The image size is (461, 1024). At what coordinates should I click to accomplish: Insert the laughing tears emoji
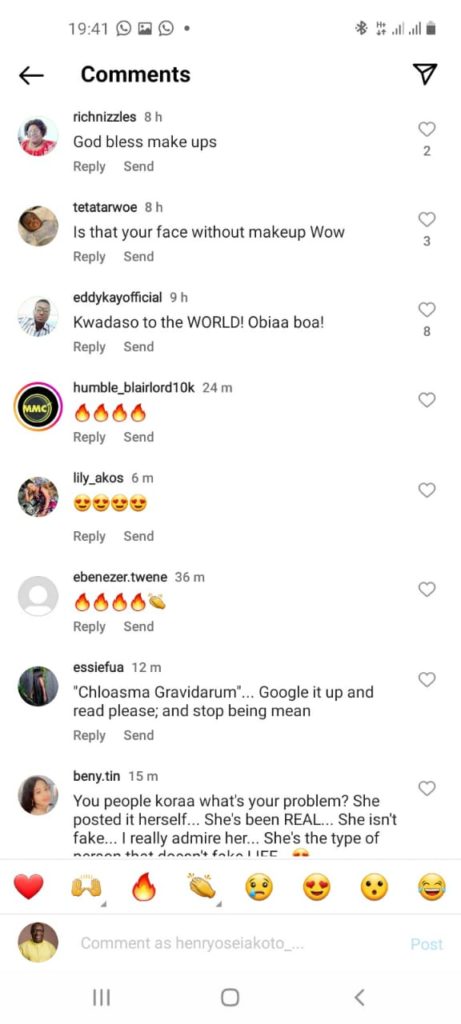tap(432, 888)
